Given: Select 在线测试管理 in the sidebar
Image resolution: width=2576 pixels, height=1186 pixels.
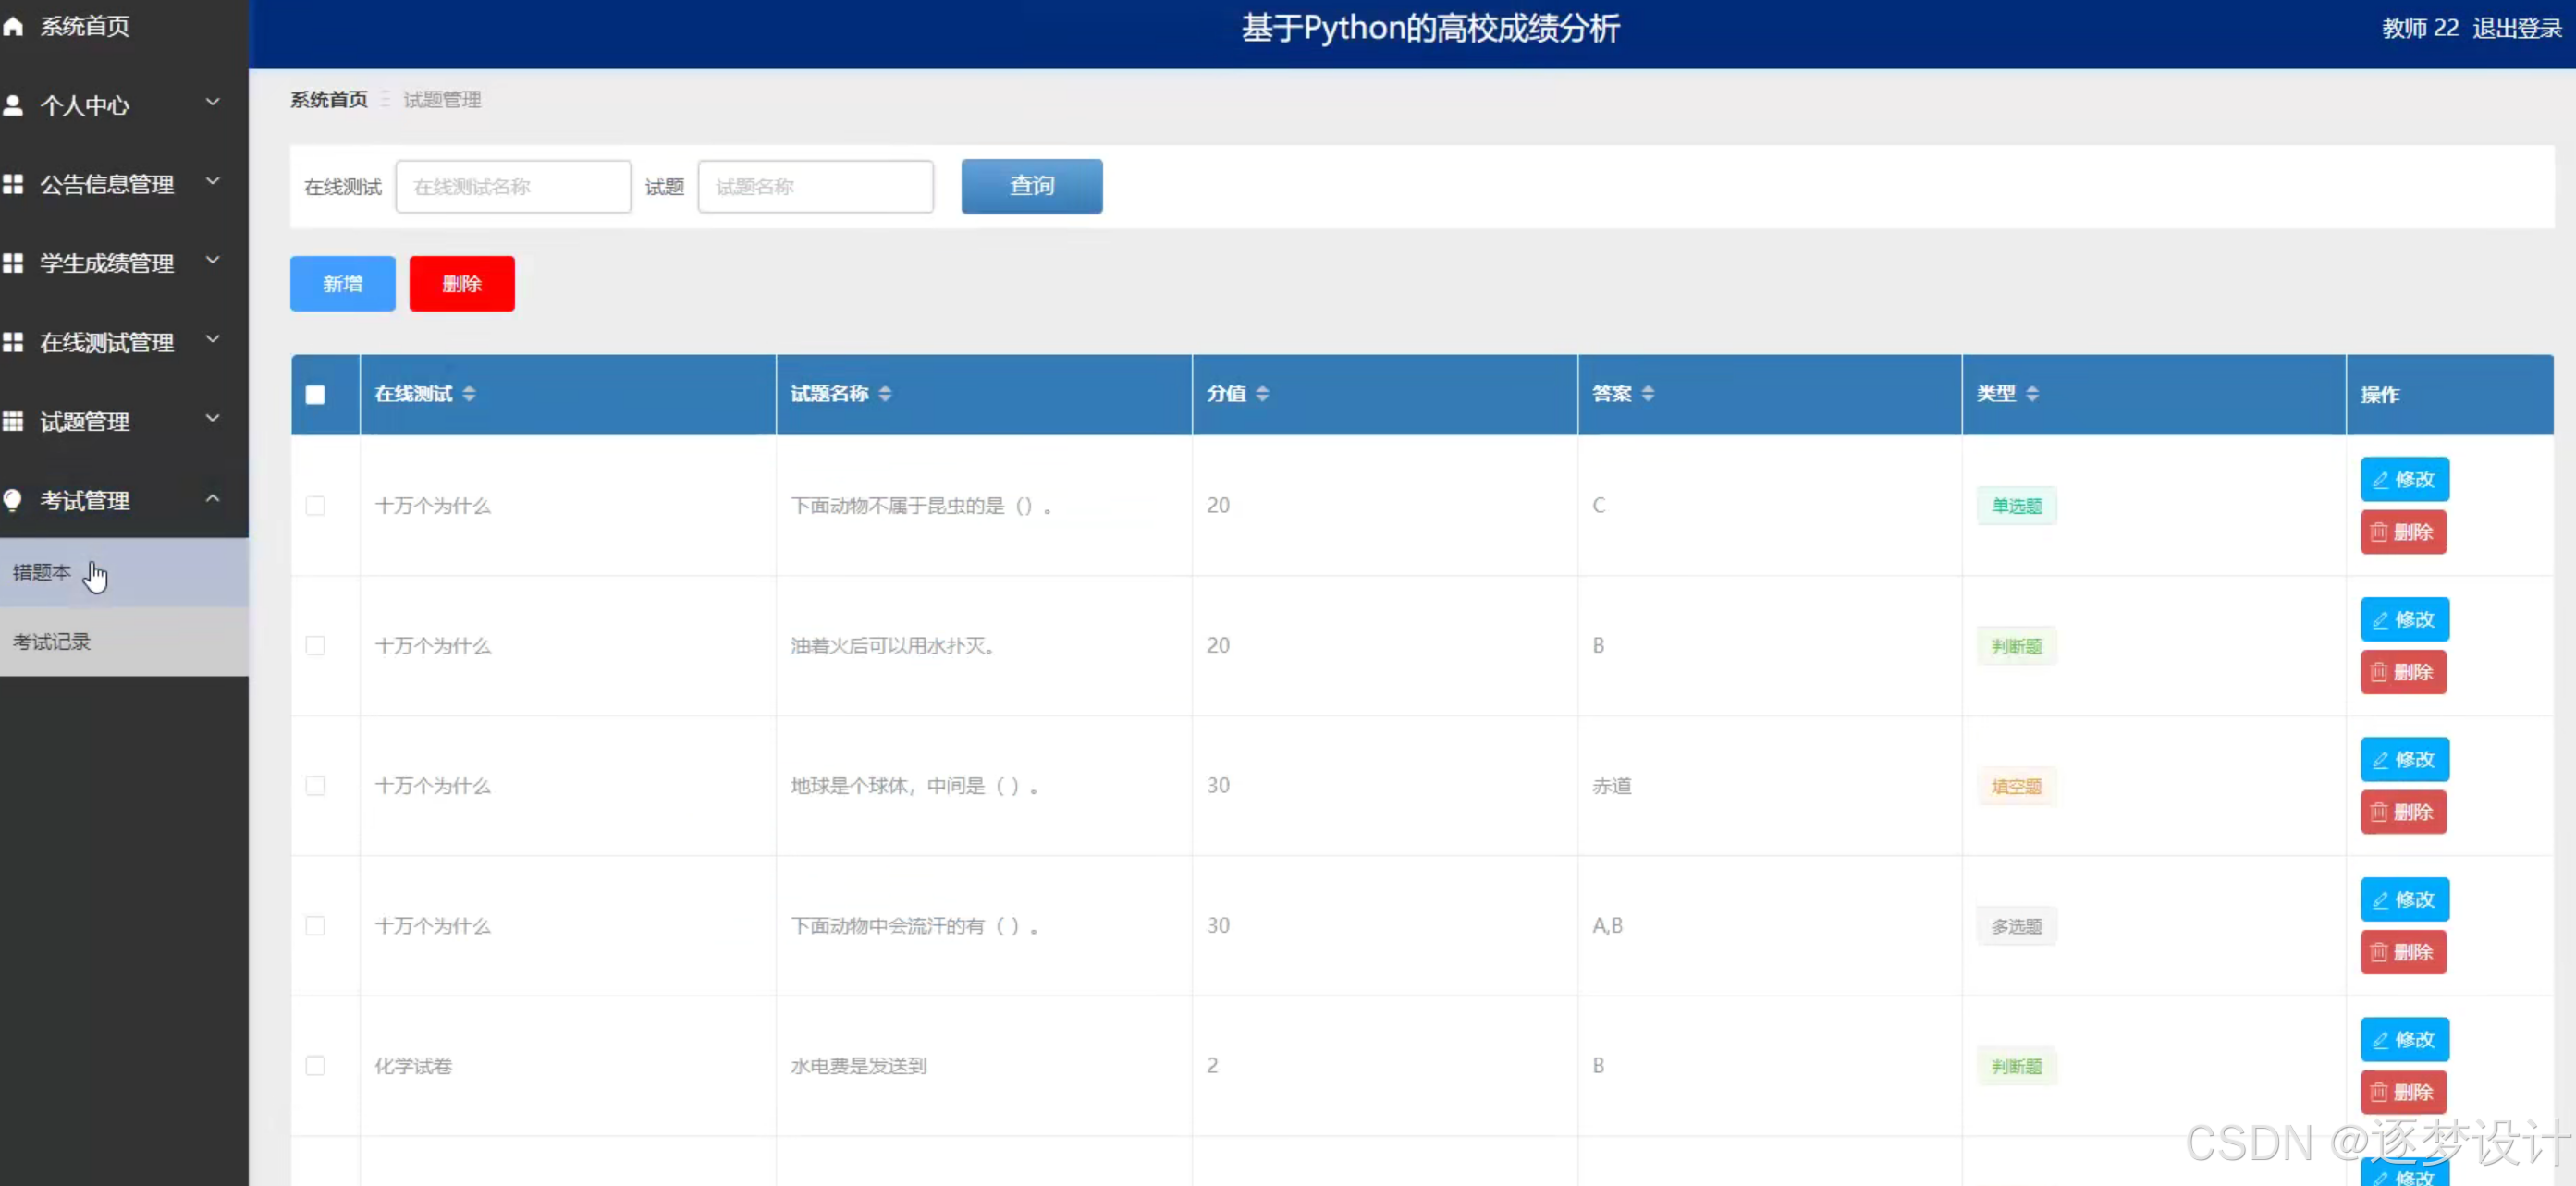Looking at the screenshot, I should (124, 342).
